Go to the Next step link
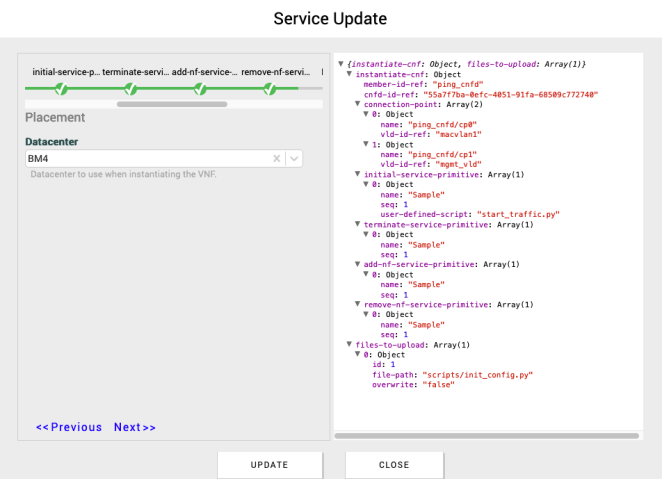 click(135, 427)
